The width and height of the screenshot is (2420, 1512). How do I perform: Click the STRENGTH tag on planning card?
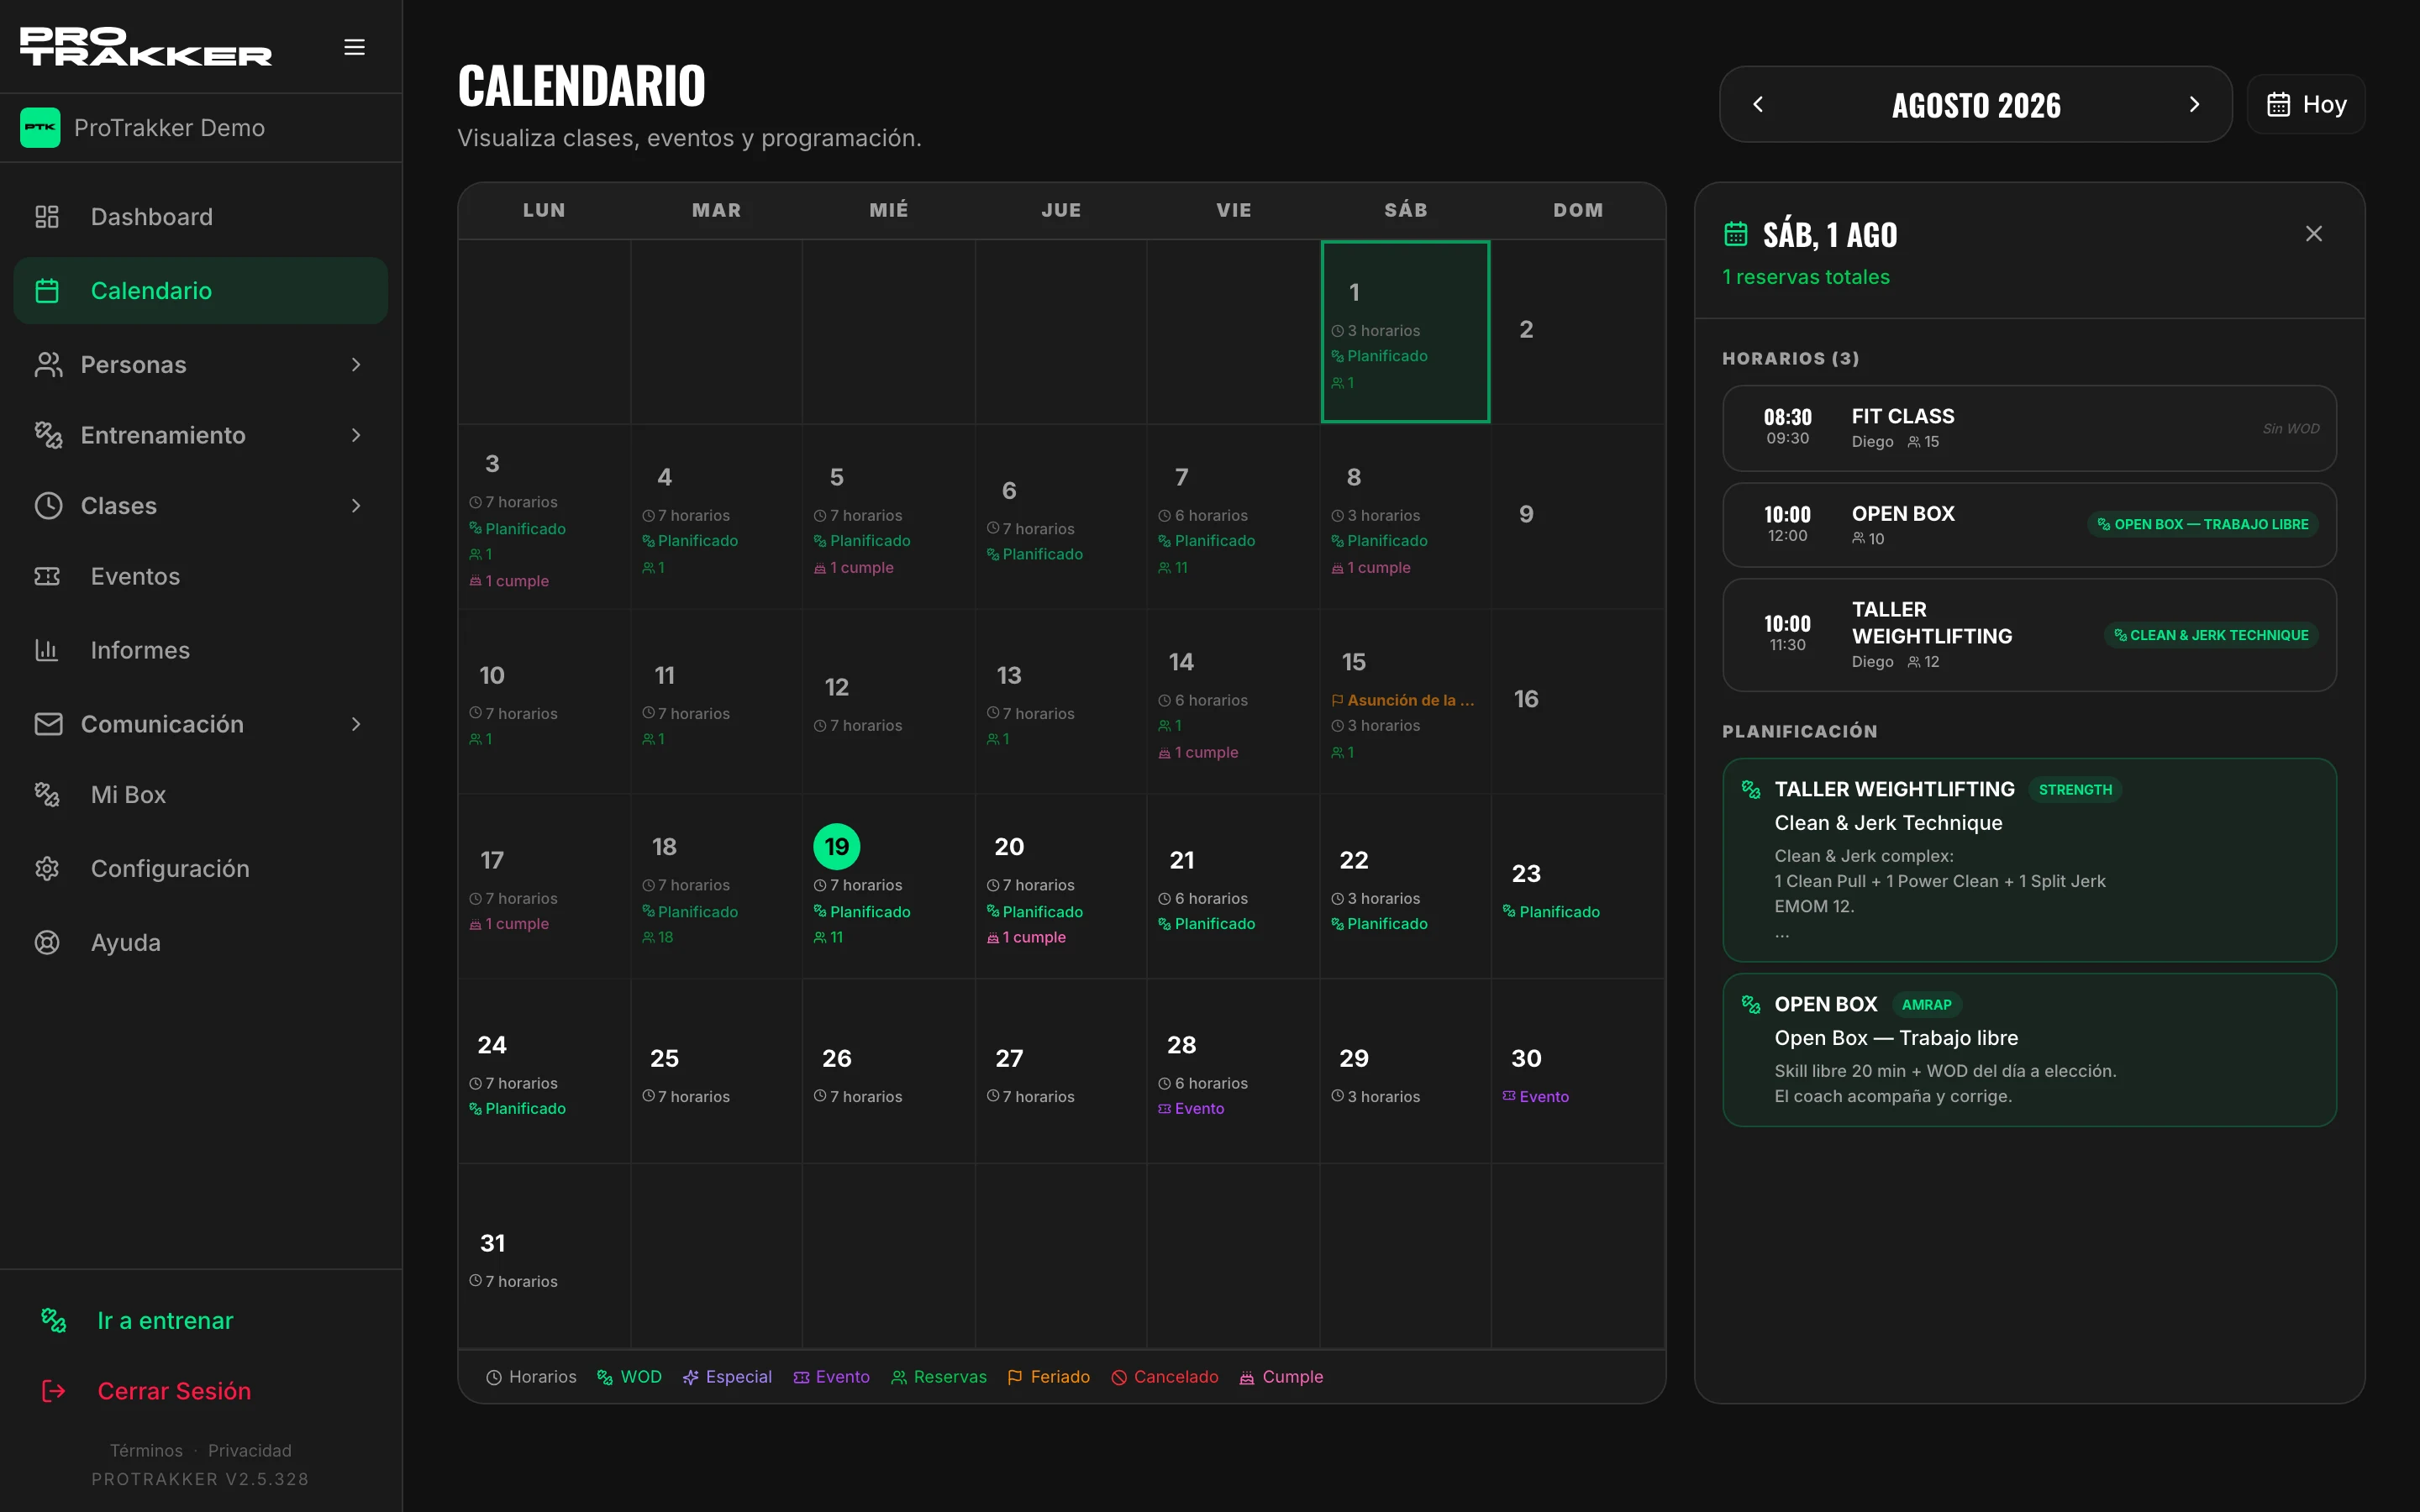pyautogui.click(x=2075, y=790)
